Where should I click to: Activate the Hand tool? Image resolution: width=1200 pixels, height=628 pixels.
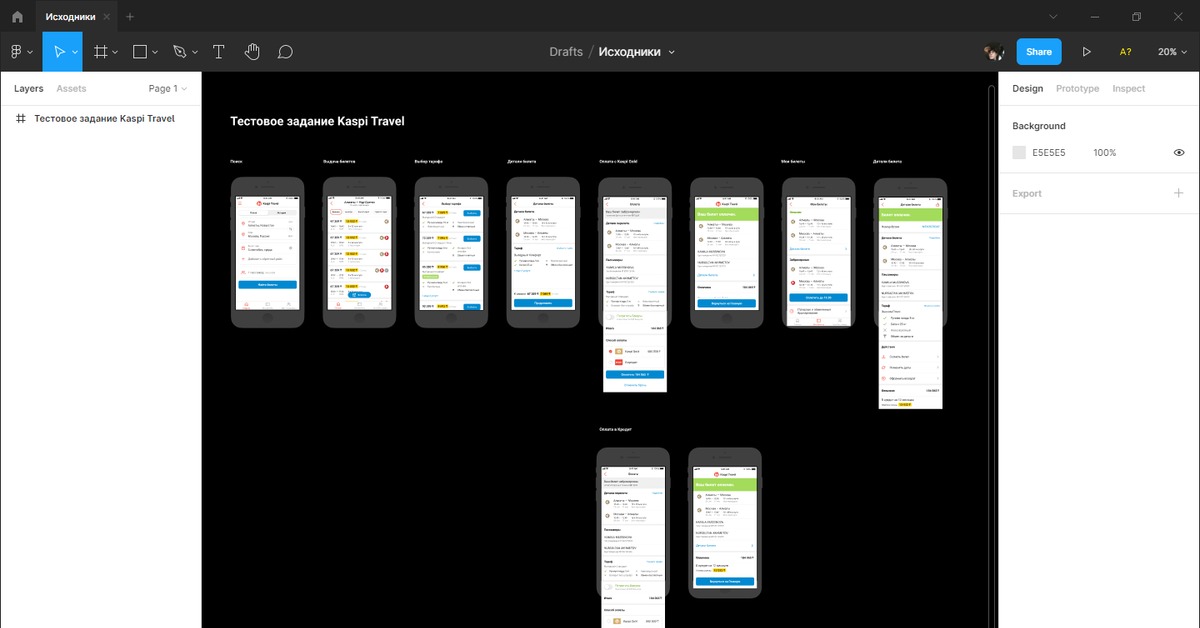coord(252,52)
